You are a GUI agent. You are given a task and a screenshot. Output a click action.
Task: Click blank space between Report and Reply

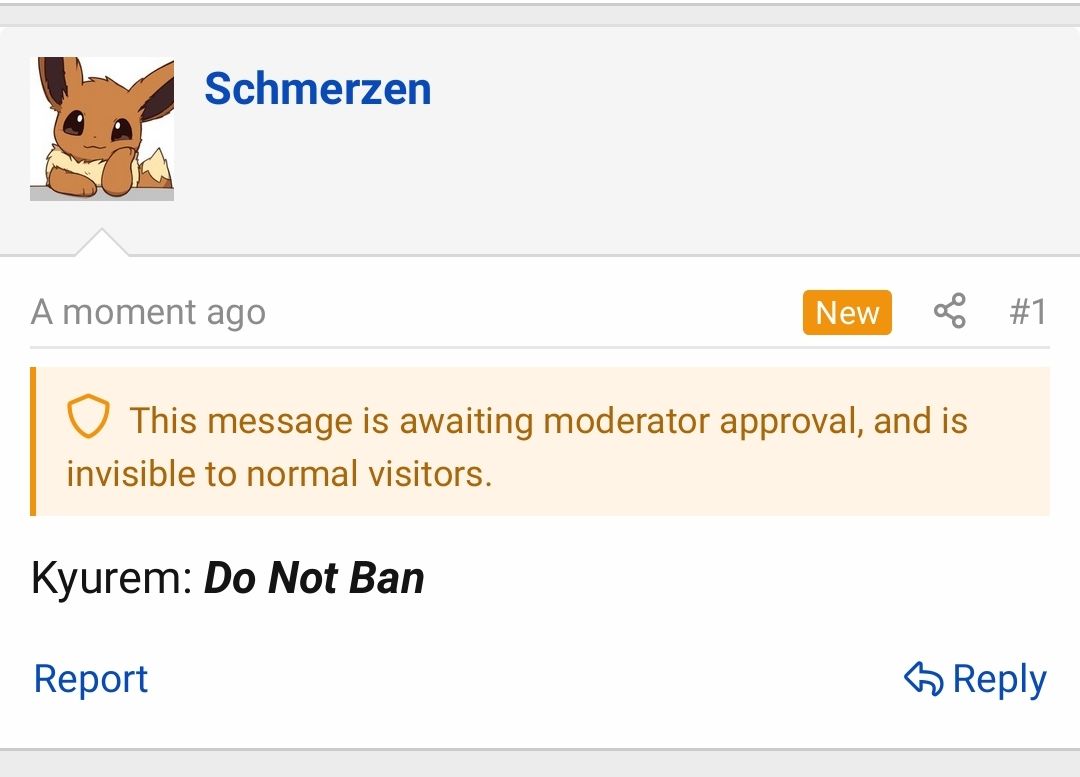pos(520,679)
